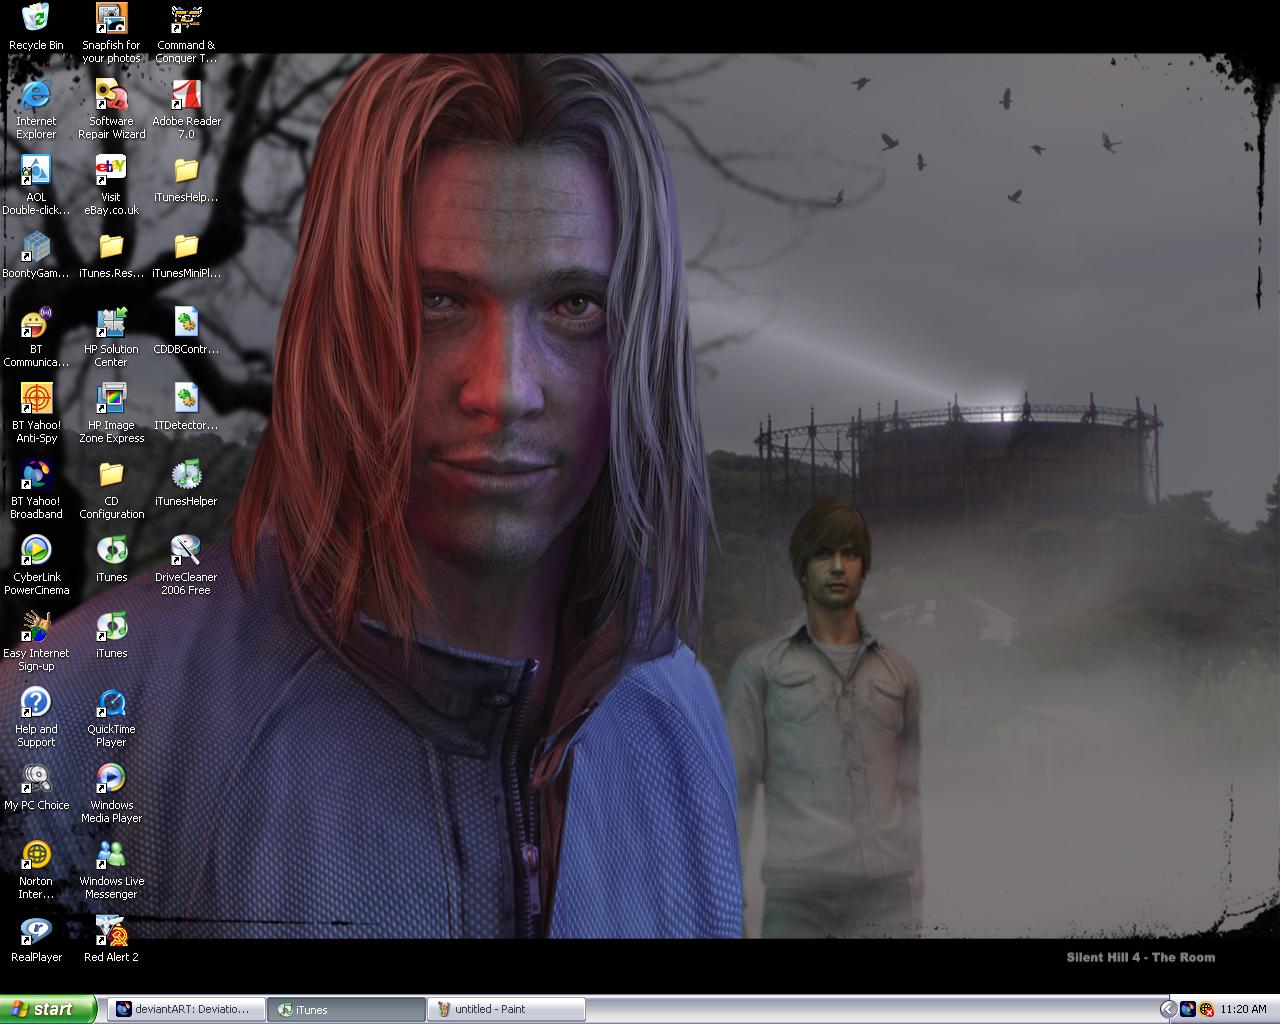Expand hidden system tray icons
The image size is (1280, 1024).
1167,1009
